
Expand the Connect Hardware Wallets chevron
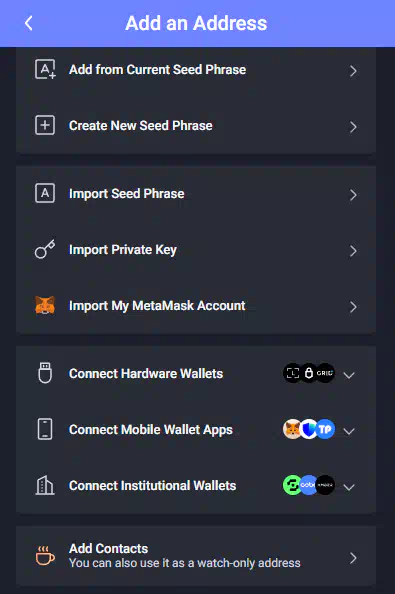(x=349, y=375)
